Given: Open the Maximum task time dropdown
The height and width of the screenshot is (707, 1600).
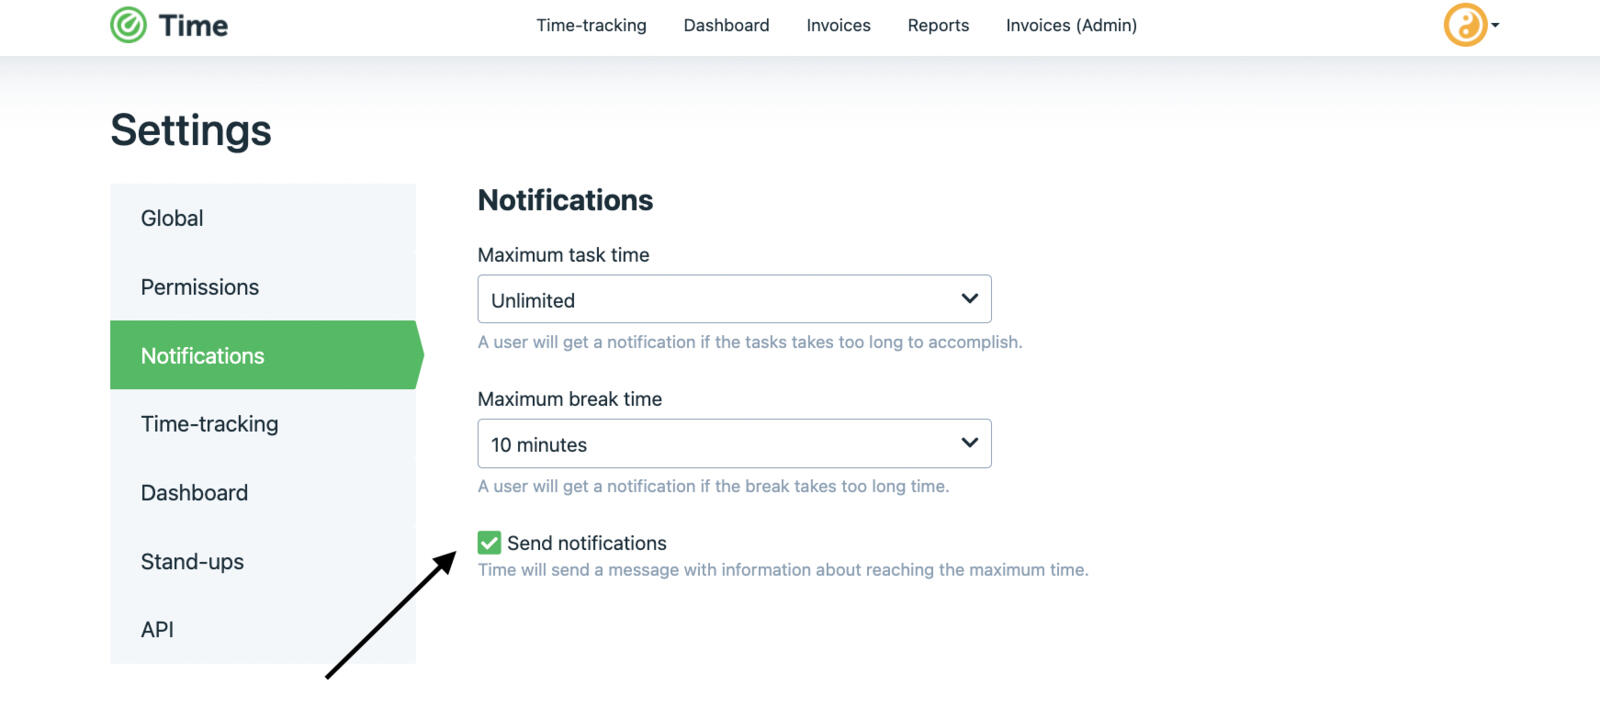Looking at the screenshot, I should coord(734,298).
